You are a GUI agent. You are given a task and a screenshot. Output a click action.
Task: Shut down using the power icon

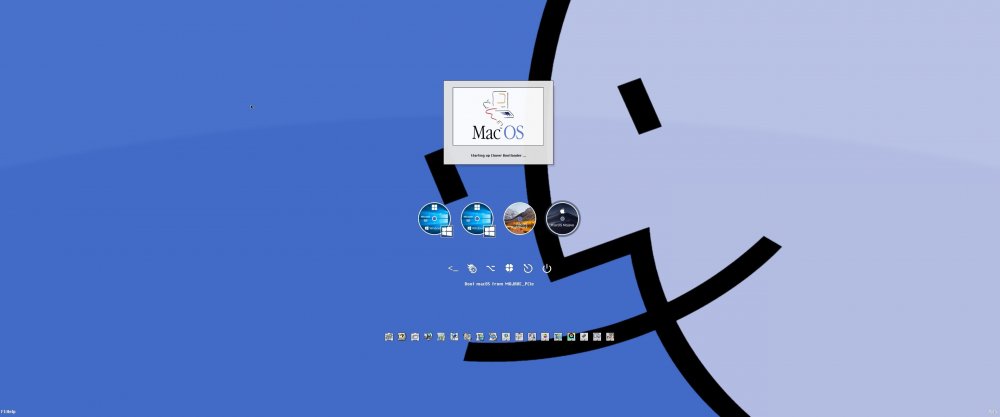tap(547, 268)
